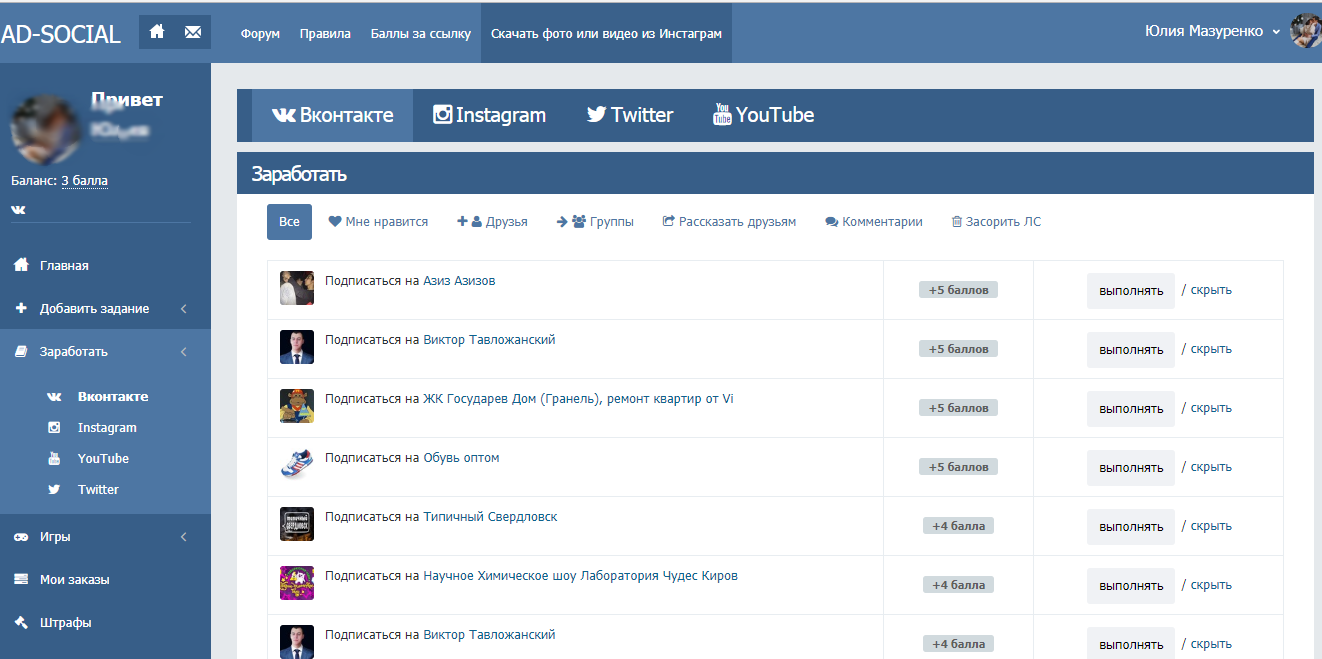Click the trash icon of Засорить ЛС
This screenshot has width=1322, height=659.
[956, 222]
